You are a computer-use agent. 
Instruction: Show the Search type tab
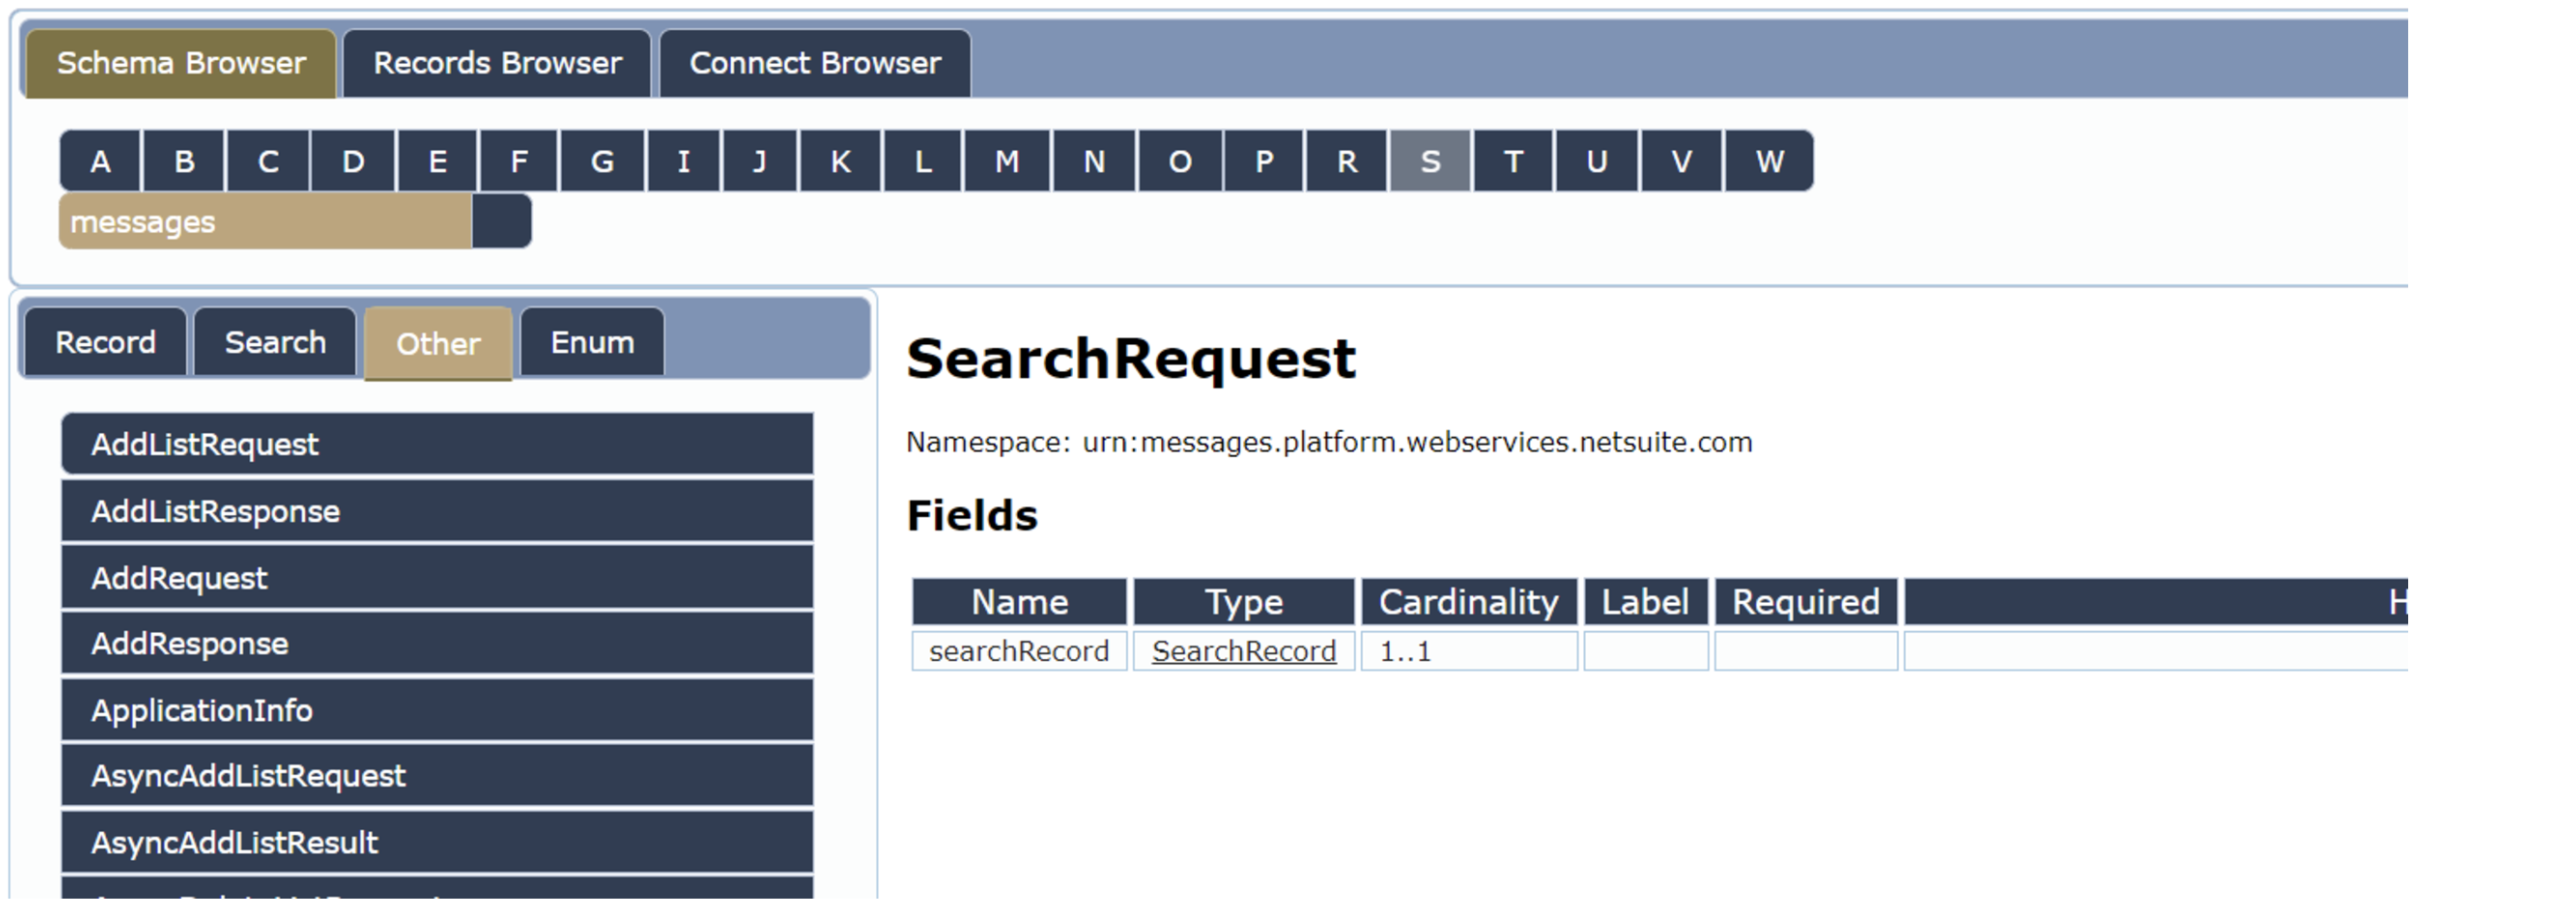275,342
